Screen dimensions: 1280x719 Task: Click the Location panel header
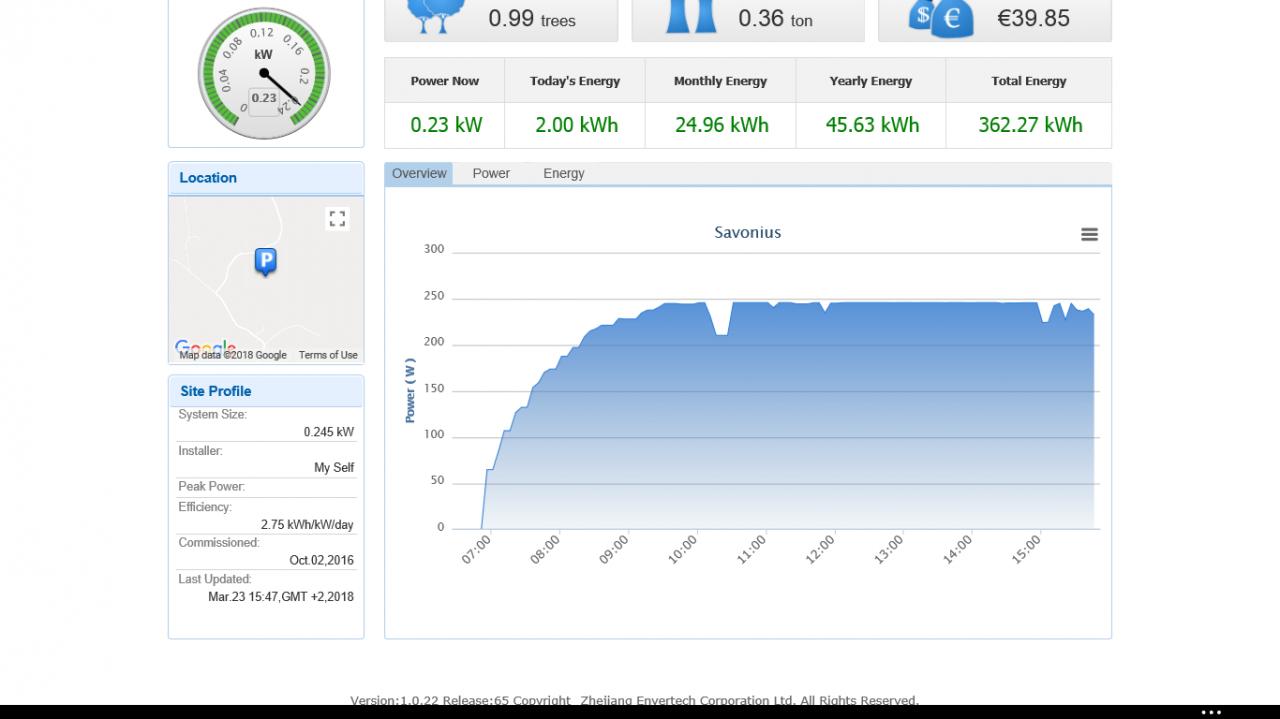coord(266,178)
